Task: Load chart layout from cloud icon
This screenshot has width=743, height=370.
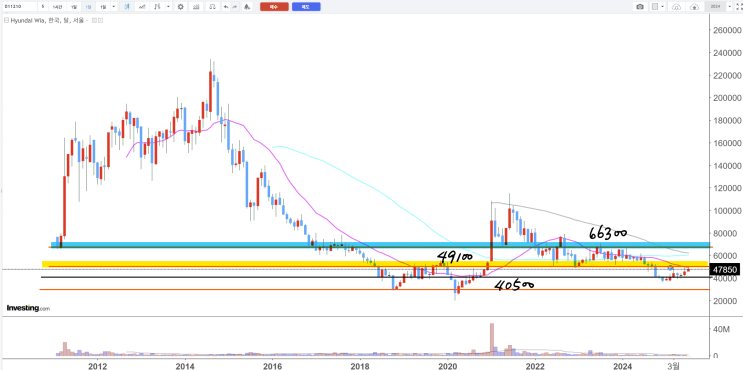Action: (x=677, y=7)
